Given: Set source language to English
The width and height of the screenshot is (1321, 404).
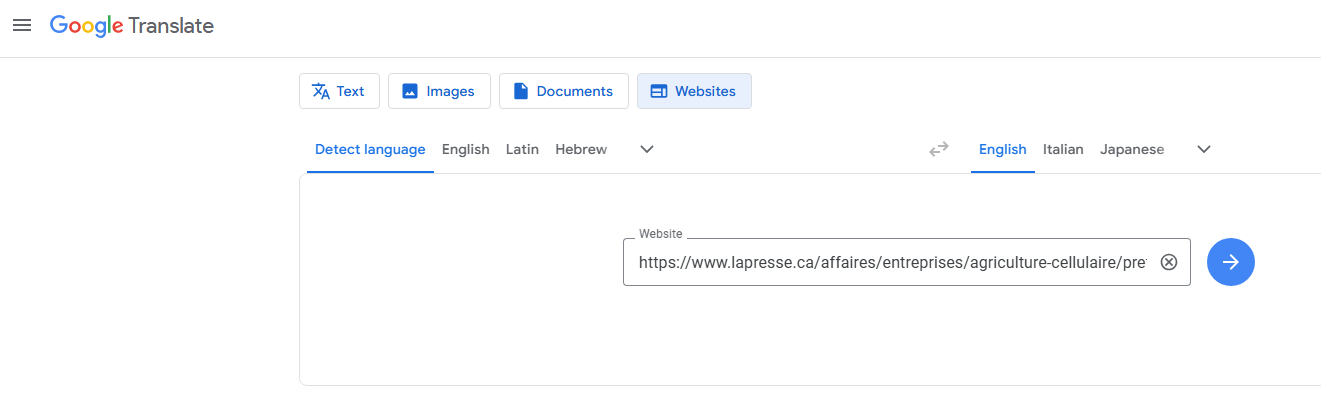Looking at the screenshot, I should tap(466, 149).
